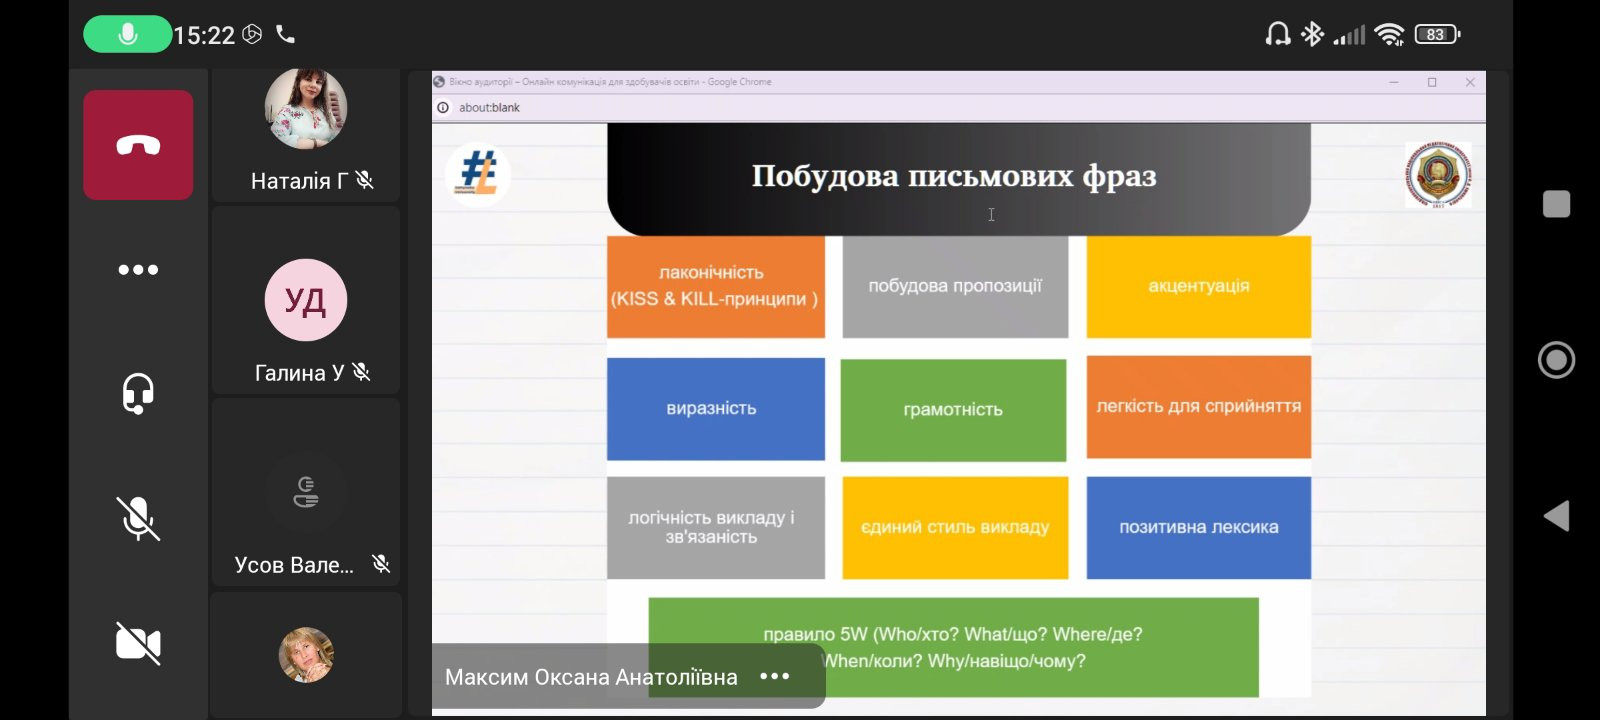Close the shared Chrome window
The height and width of the screenshot is (720, 1600).
tap(1470, 82)
